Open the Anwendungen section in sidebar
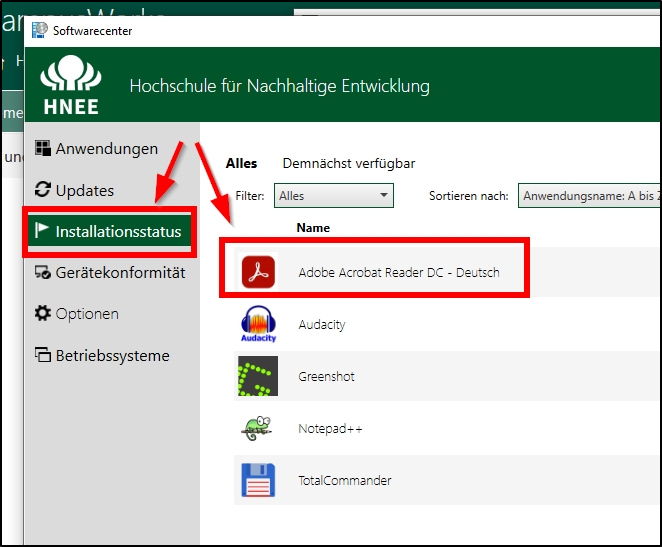The image size is (662, 547). tap(106, 149)
